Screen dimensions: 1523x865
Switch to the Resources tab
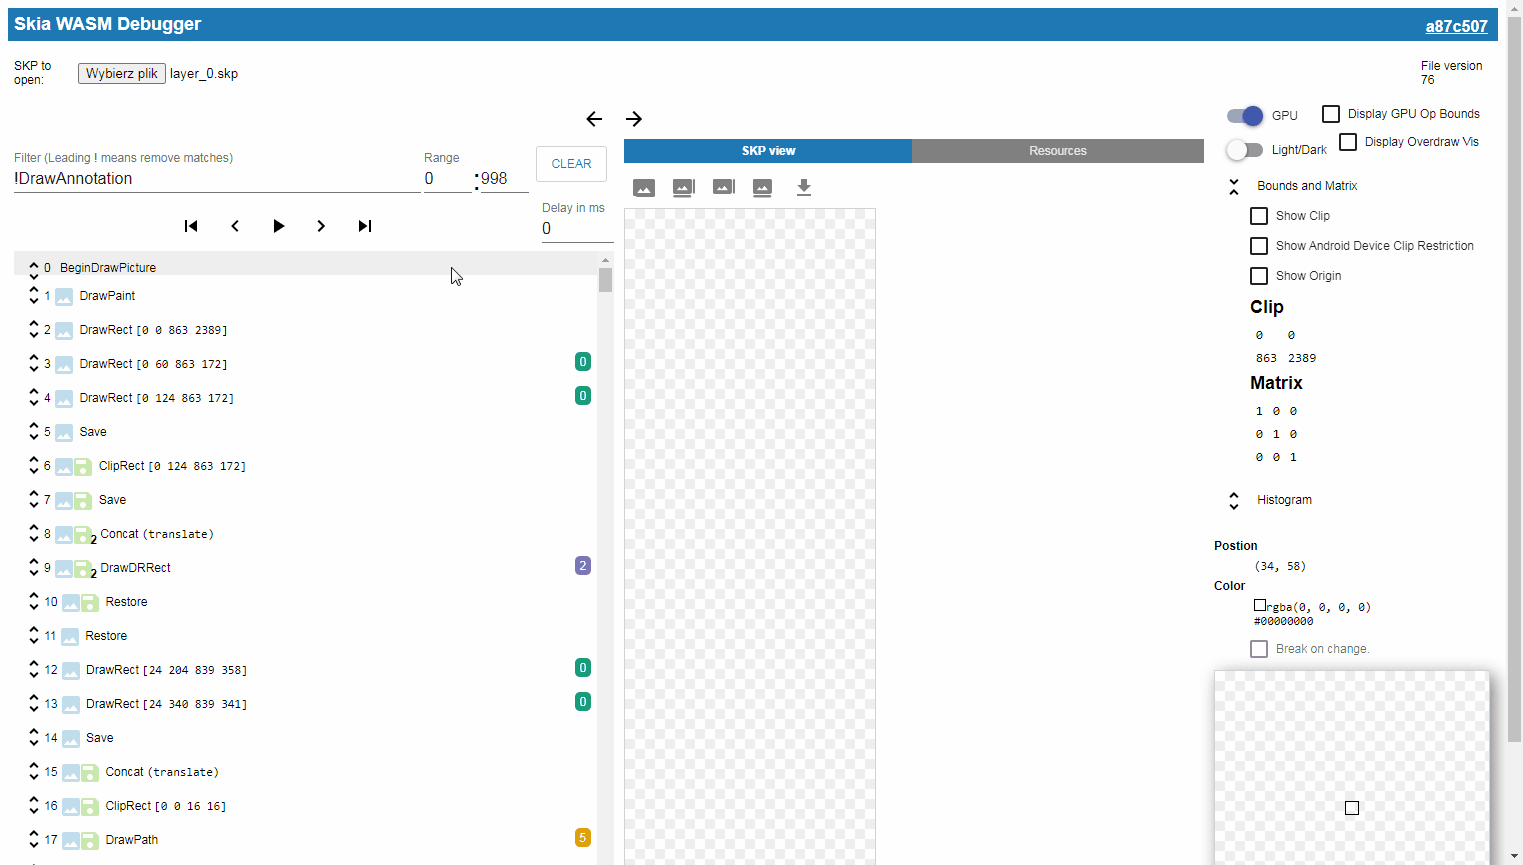[x=1058, y=151]
